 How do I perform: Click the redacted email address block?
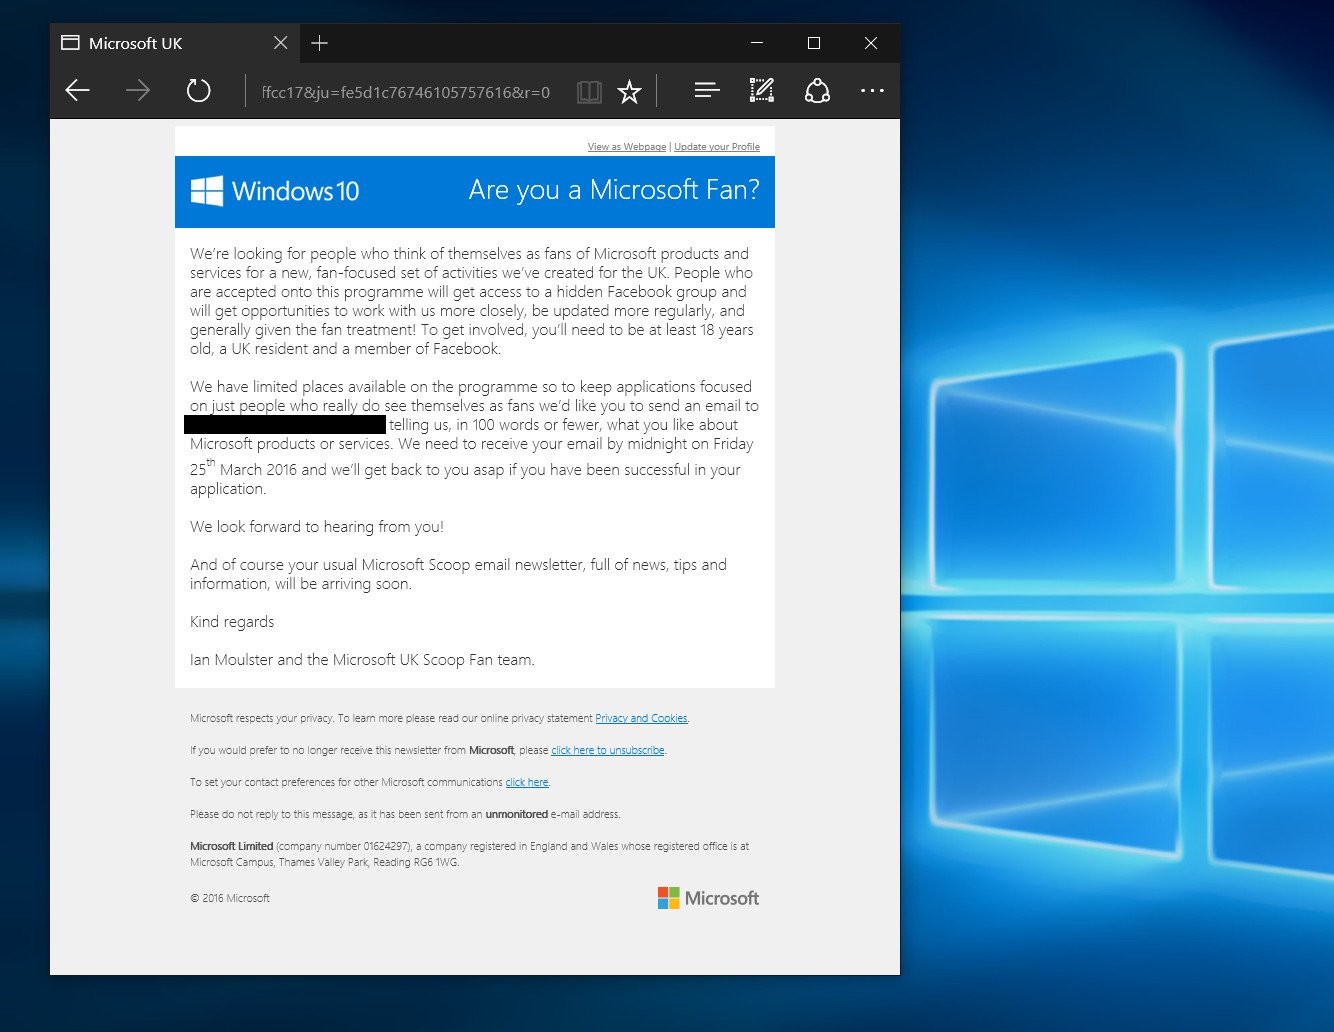pyautogui.click(x=285, y=424)
